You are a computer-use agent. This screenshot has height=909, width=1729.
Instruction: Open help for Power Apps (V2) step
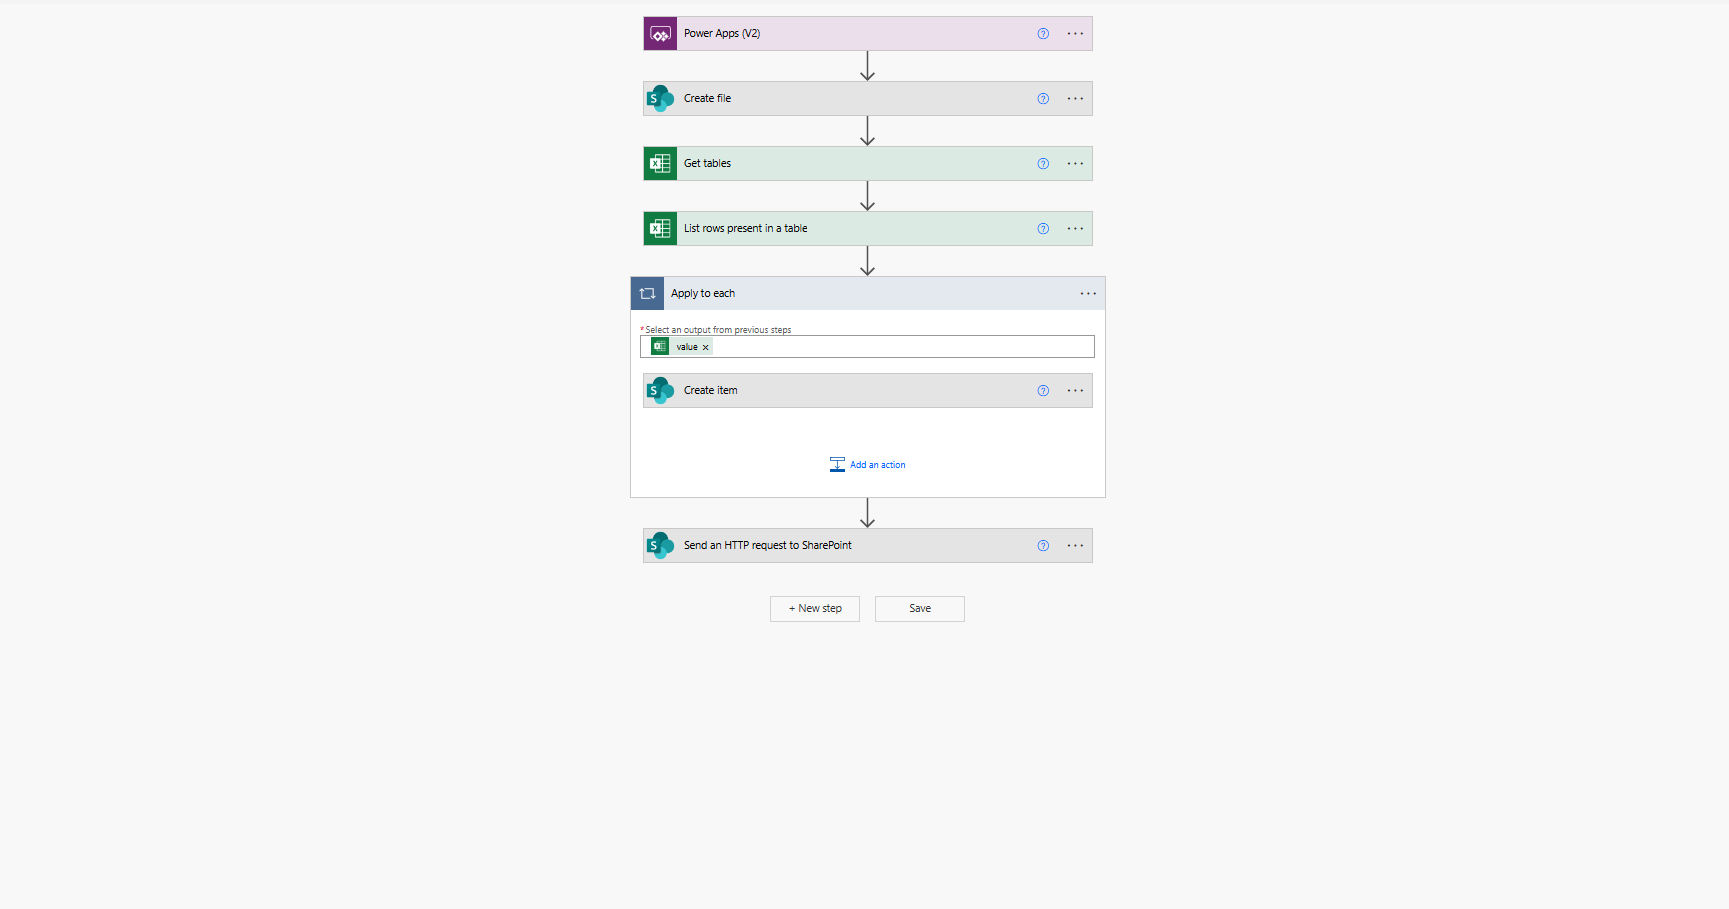point(1043,34)
